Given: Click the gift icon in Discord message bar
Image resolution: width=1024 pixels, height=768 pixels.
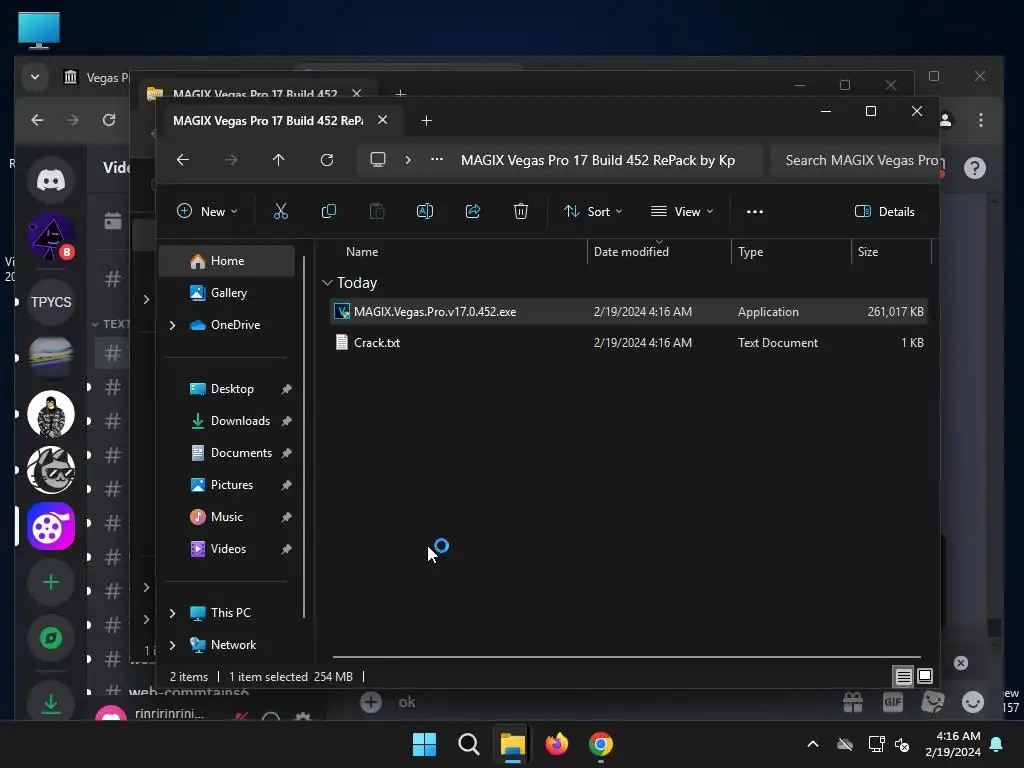Looking at the screenshot, I should coord(853,702).
